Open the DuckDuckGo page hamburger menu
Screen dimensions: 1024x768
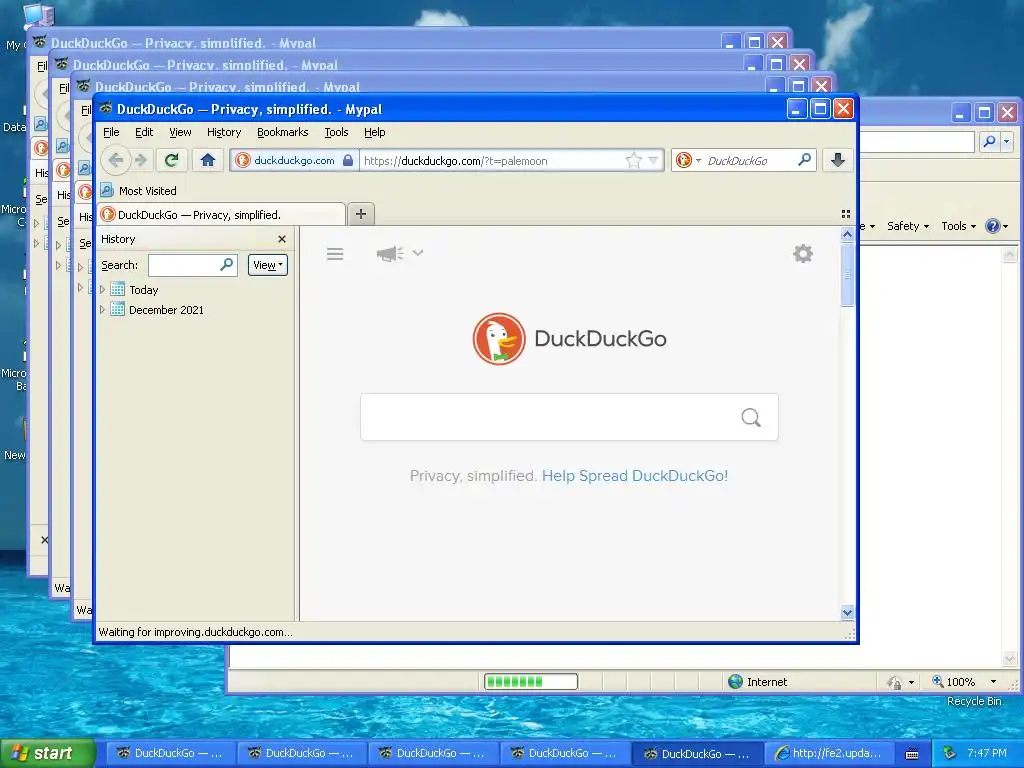tap(335, 254)
